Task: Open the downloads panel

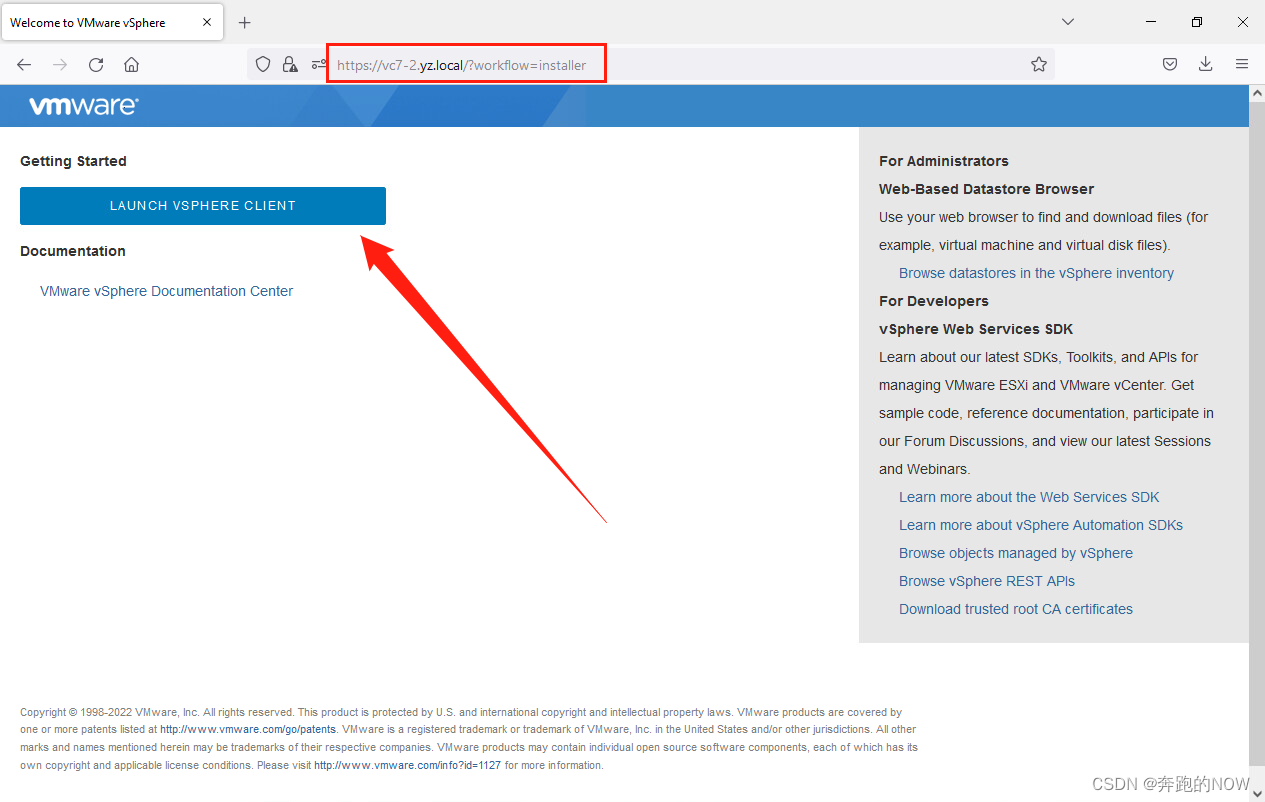Action: pyautogui.click(x=1206, y=64)
